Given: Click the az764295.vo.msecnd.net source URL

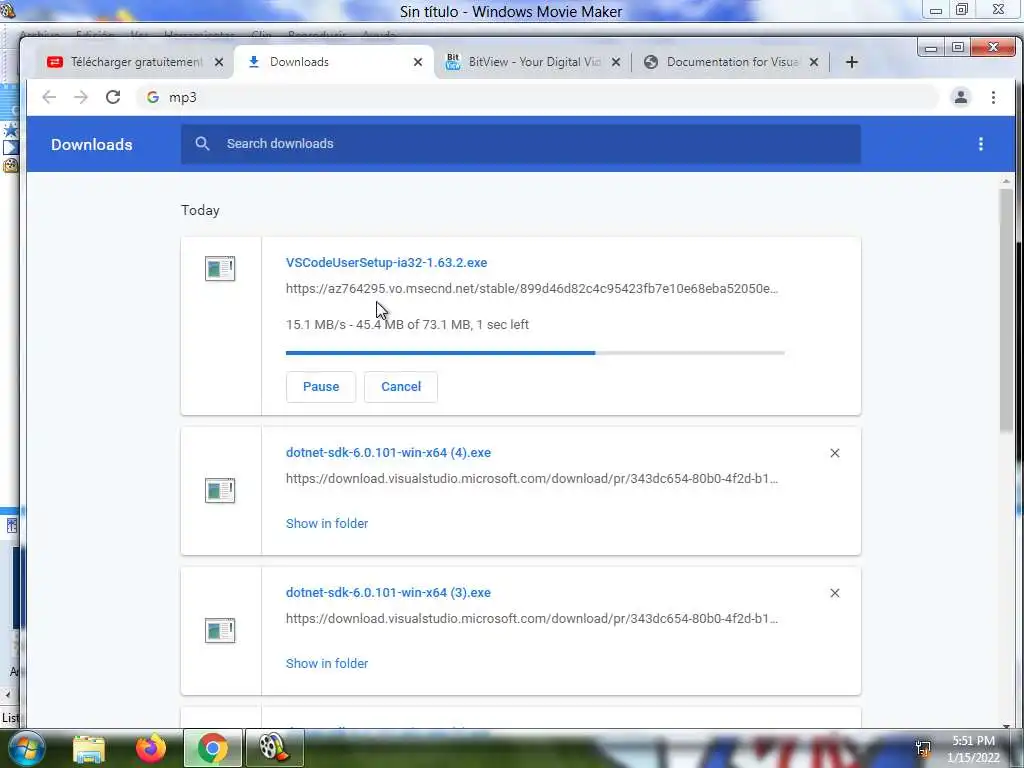Looking at the screenshot, I should click(532, 289).
